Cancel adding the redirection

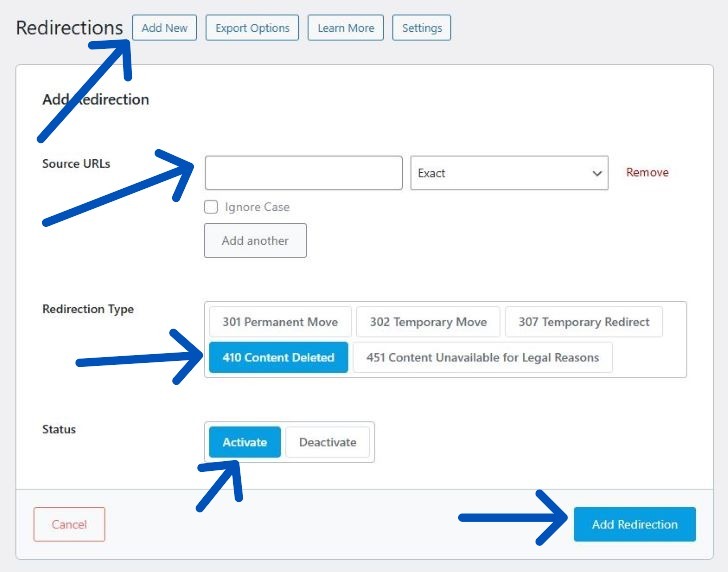[x=69, y=524]
